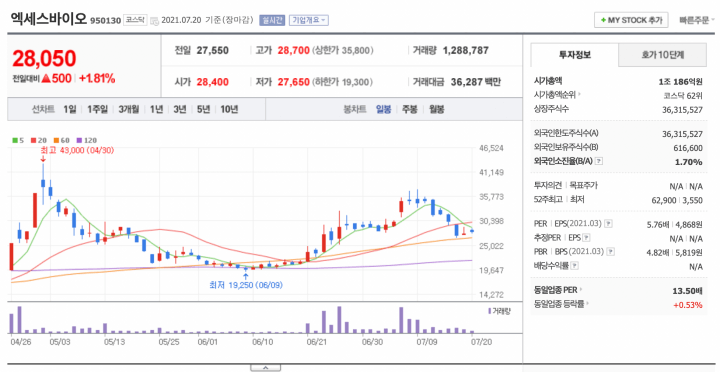
Task: Open the 투자의견 link
Action: coord(547,186)
